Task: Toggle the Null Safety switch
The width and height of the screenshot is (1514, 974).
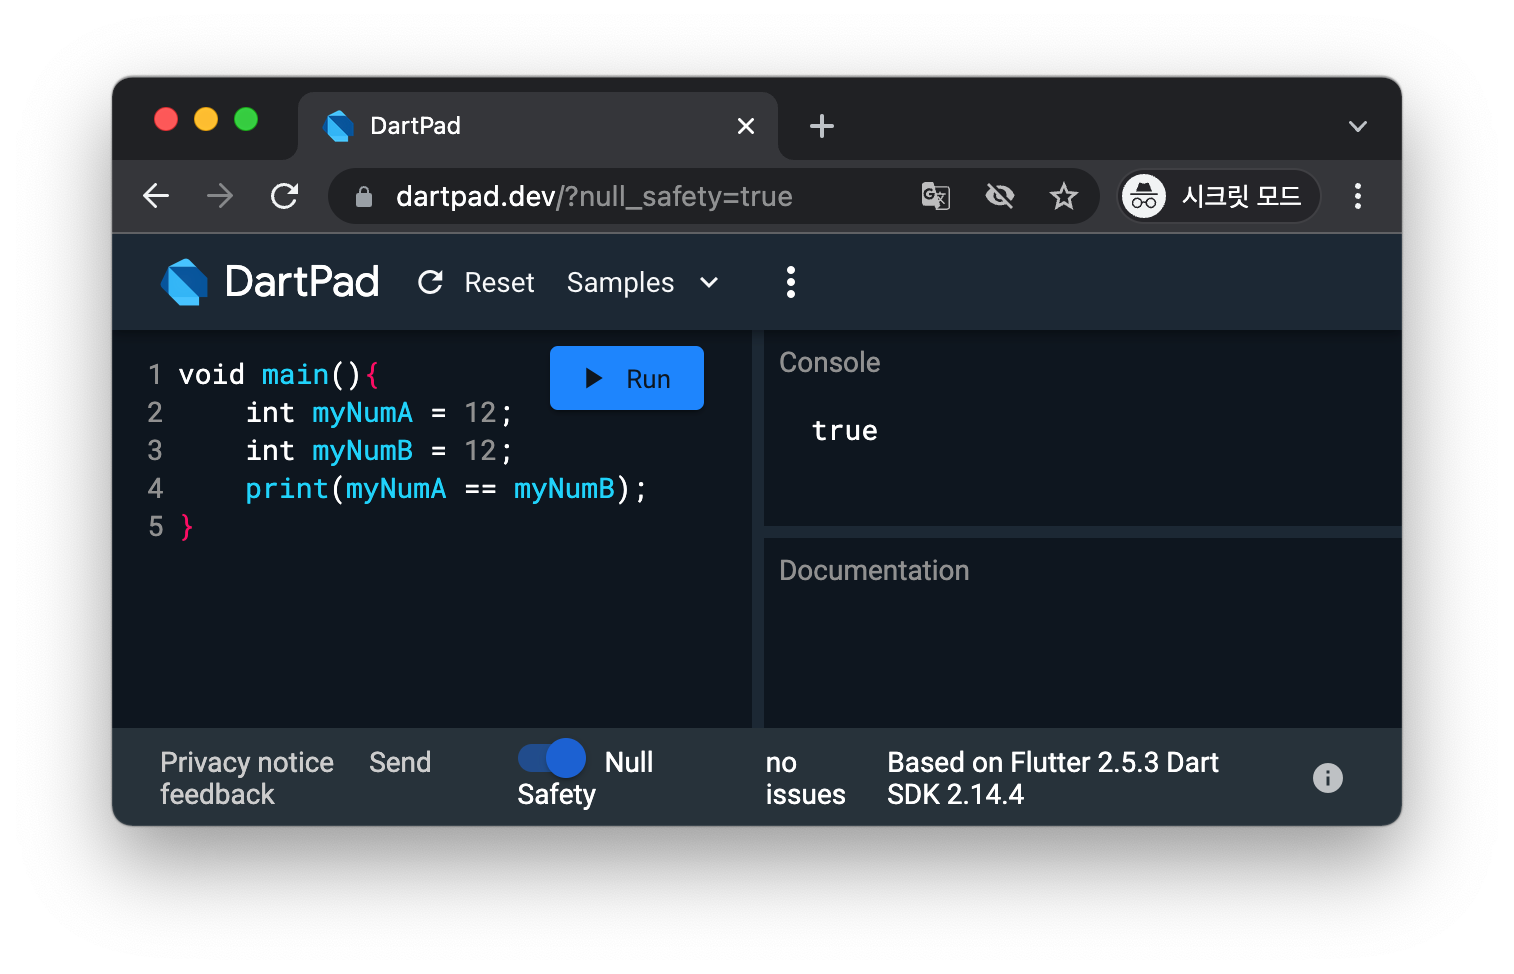Action: pyautogui.click(x=551, y=759)
